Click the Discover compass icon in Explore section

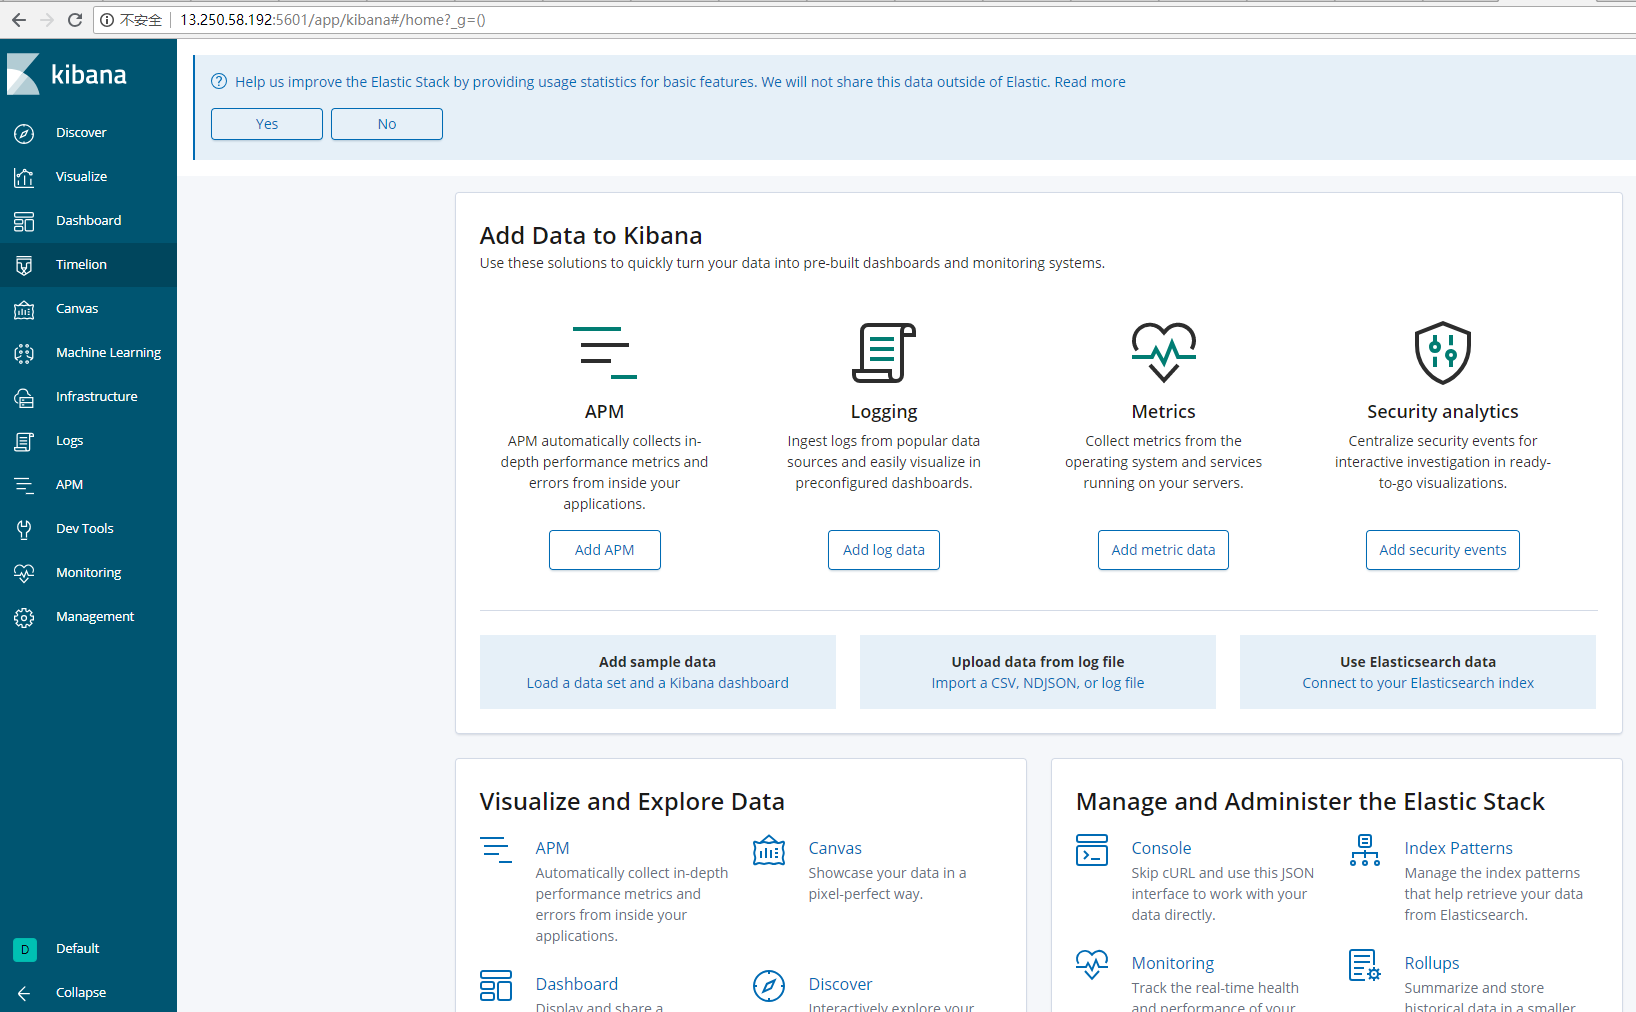(769, 986)
